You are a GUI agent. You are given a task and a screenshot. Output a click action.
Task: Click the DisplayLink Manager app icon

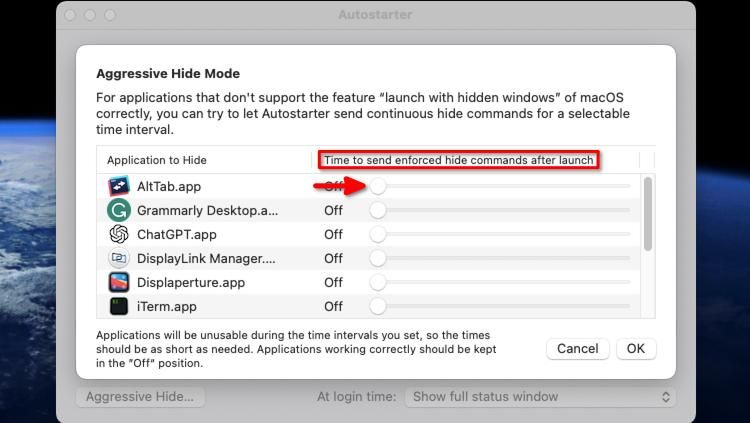click(119, 258)
